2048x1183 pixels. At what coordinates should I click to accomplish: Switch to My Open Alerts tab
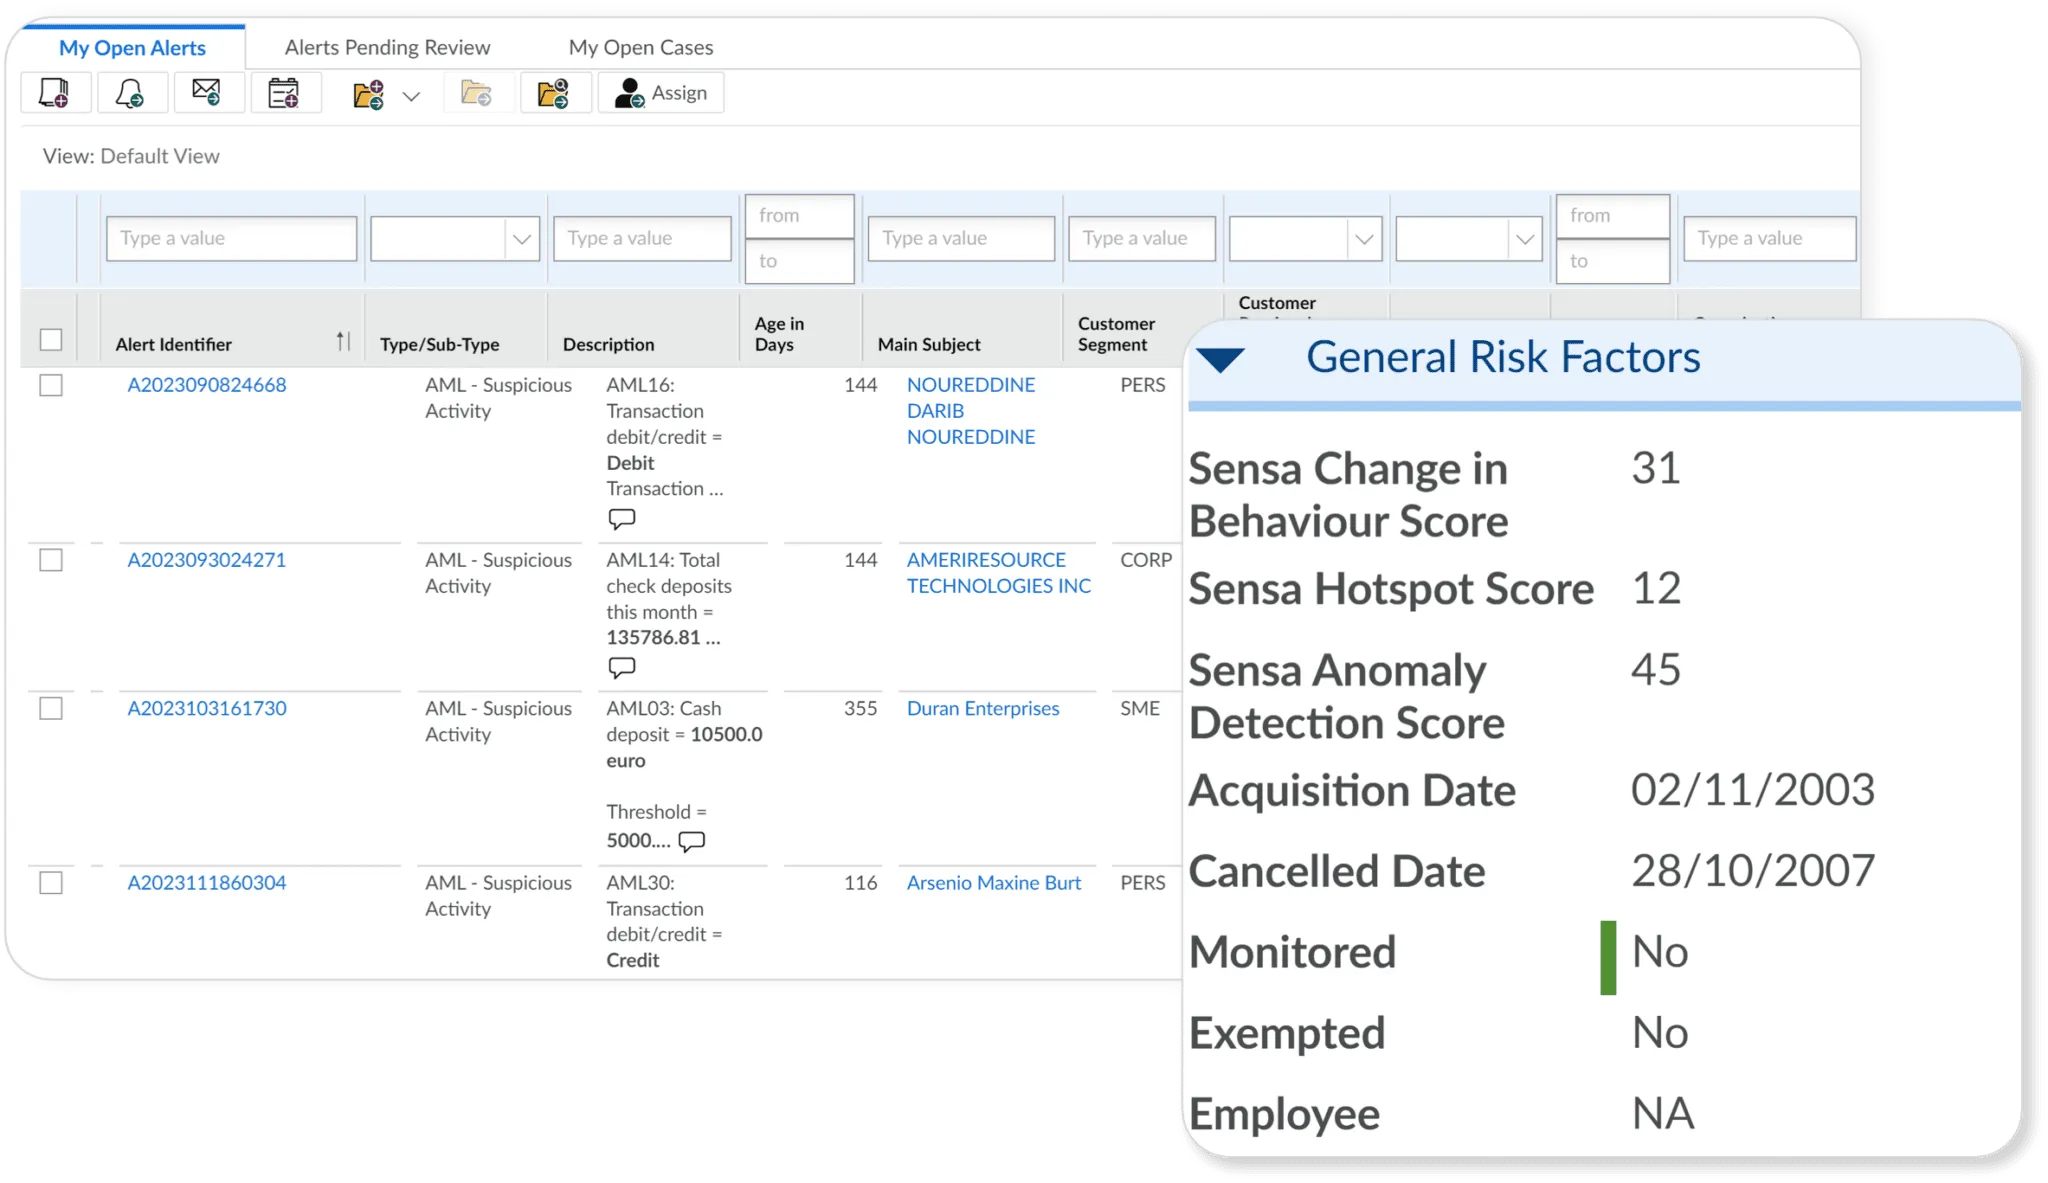click(132, 47)
